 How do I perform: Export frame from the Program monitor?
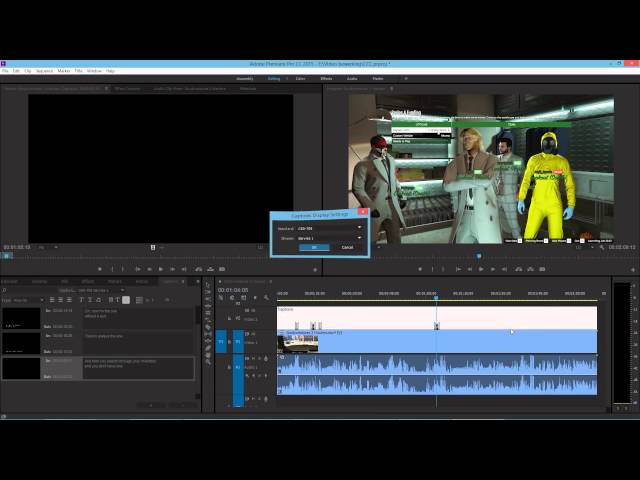[542, 269]
